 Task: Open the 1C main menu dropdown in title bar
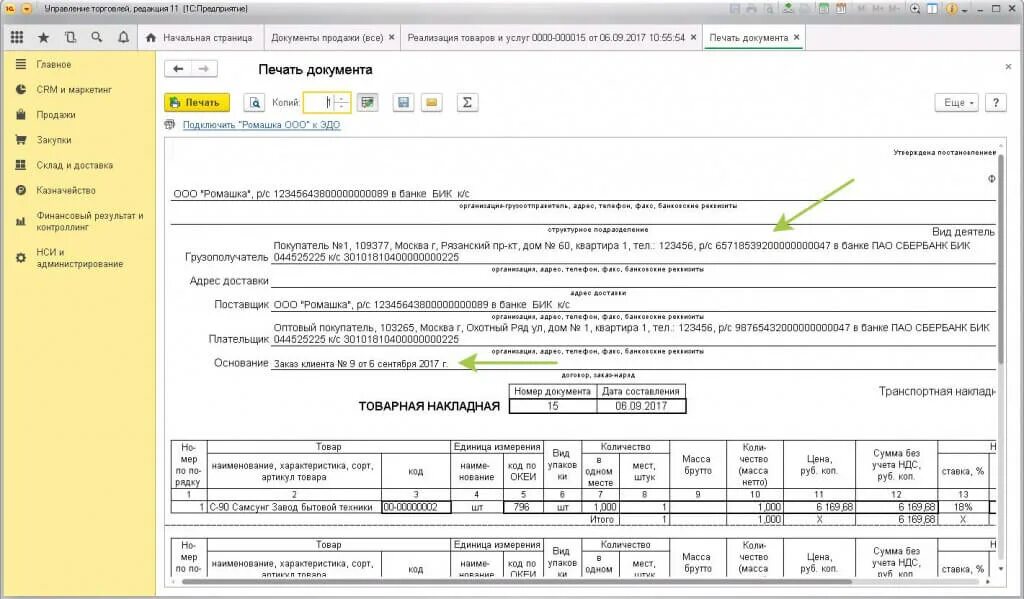tap(27, 9)
